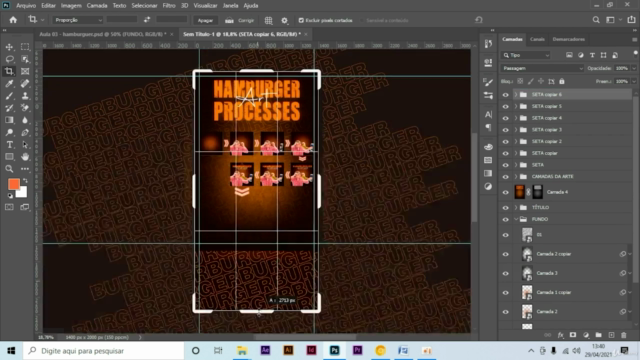
Task: Hide the SETA copiar 4 group
Action: pos(506,118)
